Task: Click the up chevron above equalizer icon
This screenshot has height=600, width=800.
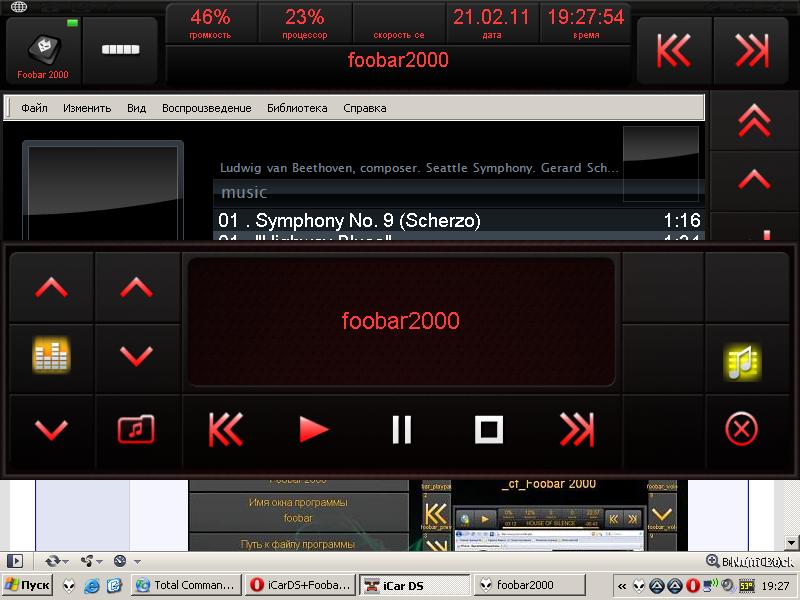Action: 51,288
